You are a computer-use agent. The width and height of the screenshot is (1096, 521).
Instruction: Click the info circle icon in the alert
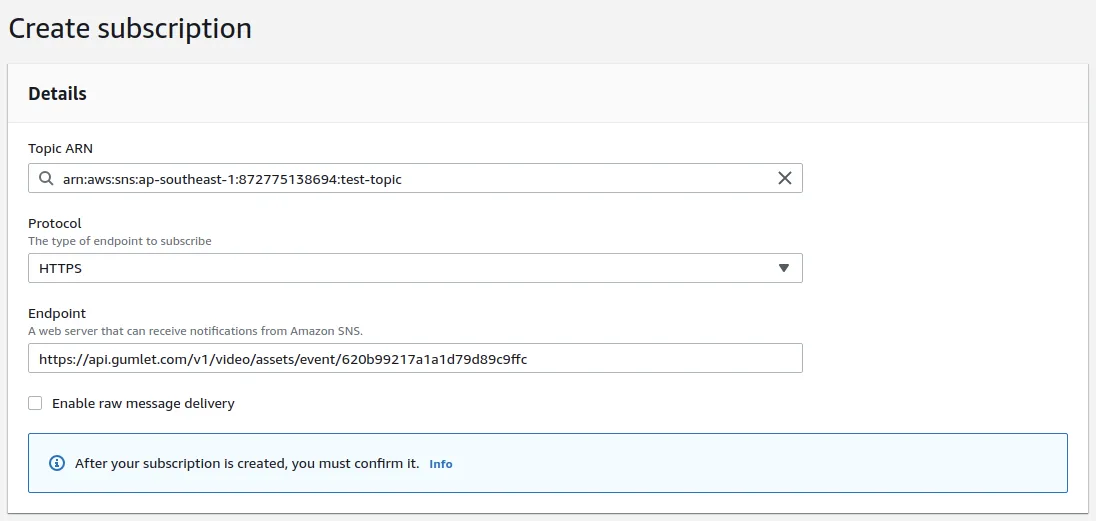click(x=57, y=464)
